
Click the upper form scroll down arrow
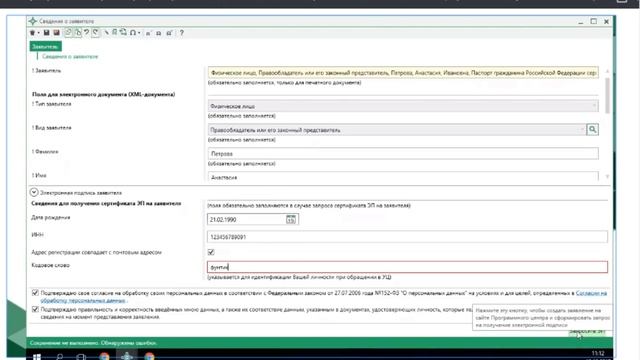(x=607, y=177)
